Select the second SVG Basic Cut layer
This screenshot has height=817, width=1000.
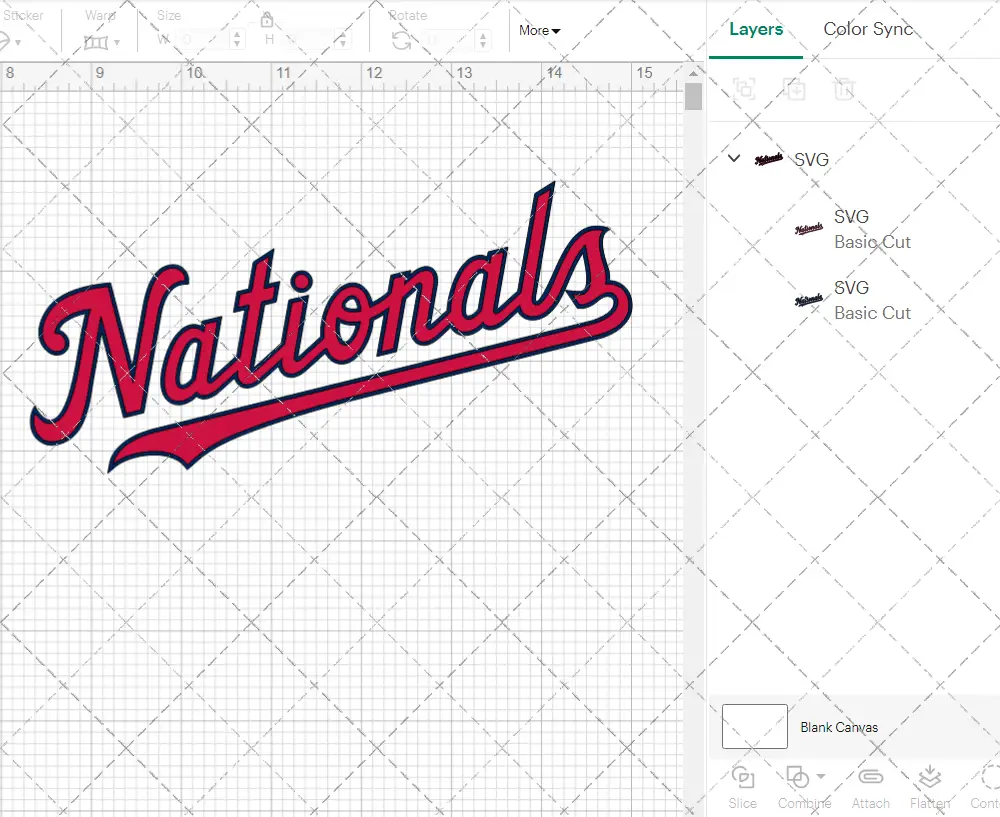(871, 300)
